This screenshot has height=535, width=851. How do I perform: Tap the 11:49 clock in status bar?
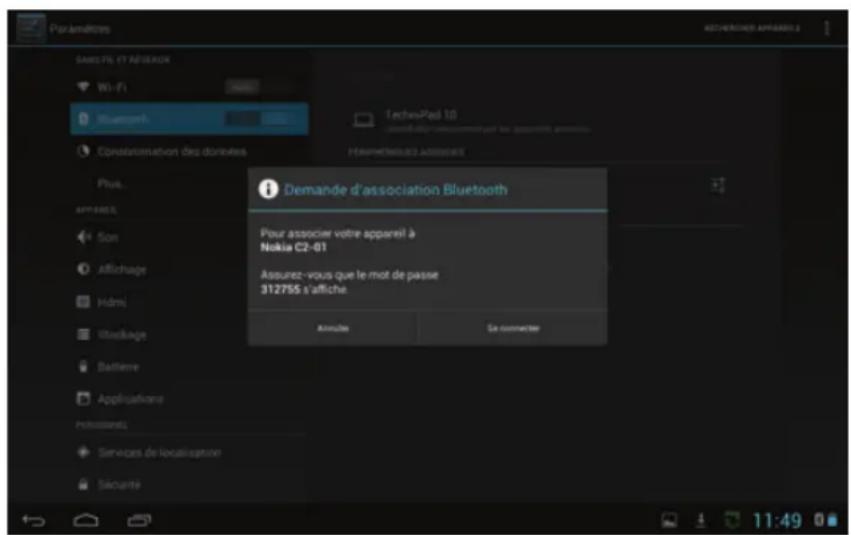[777, 520]
